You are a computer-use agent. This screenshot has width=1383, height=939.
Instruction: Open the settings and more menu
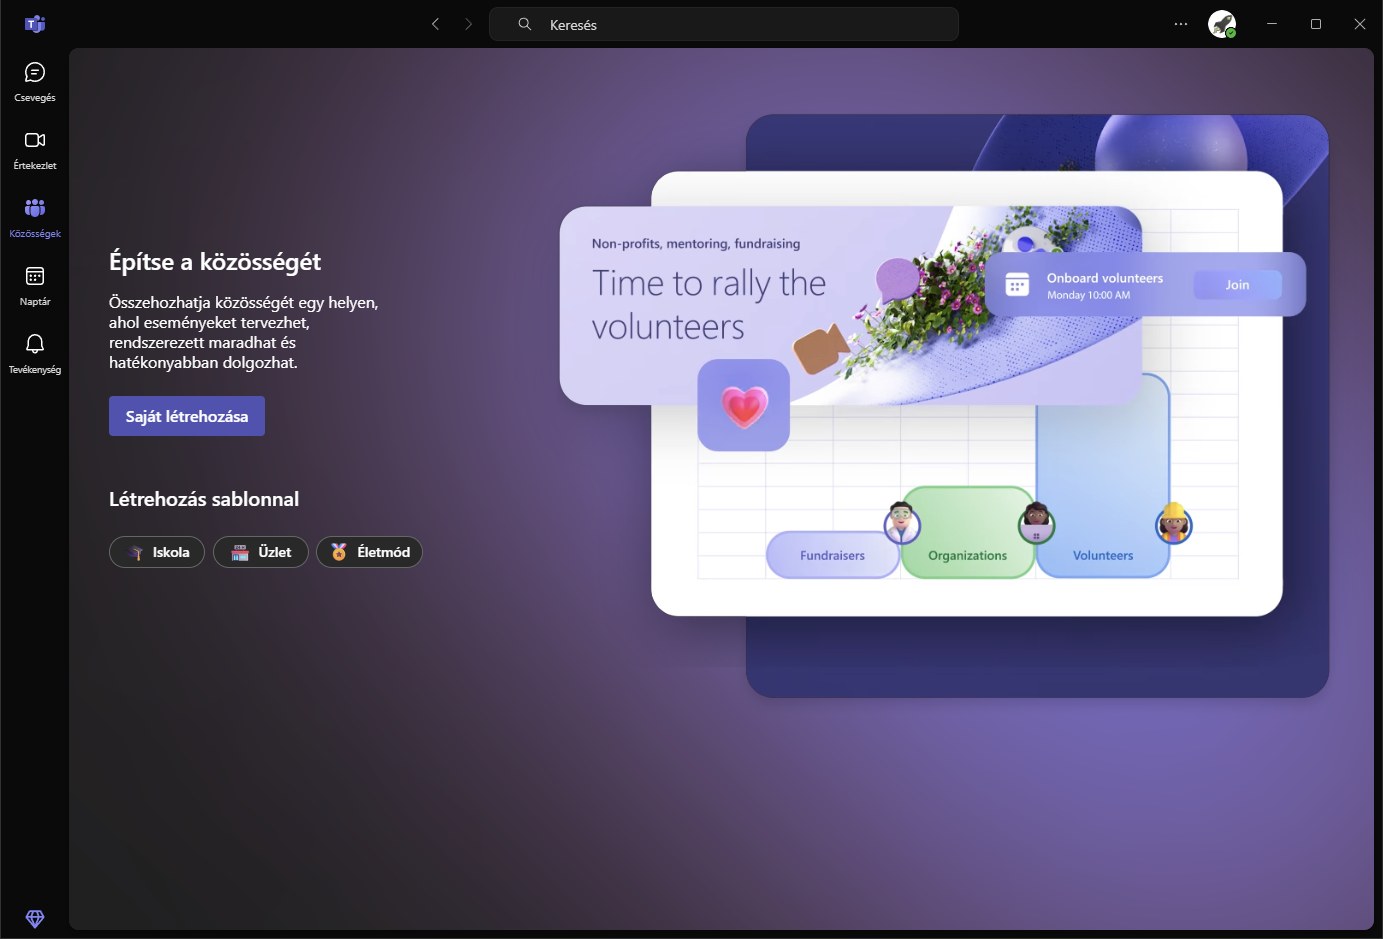click(1181, 24)
